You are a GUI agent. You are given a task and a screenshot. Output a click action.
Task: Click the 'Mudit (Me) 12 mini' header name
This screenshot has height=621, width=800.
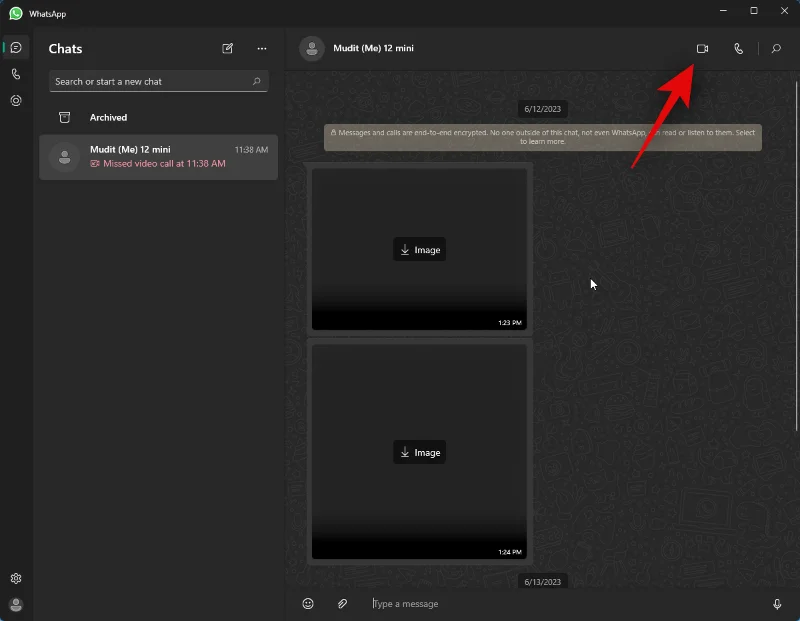[x=373, y=48]
